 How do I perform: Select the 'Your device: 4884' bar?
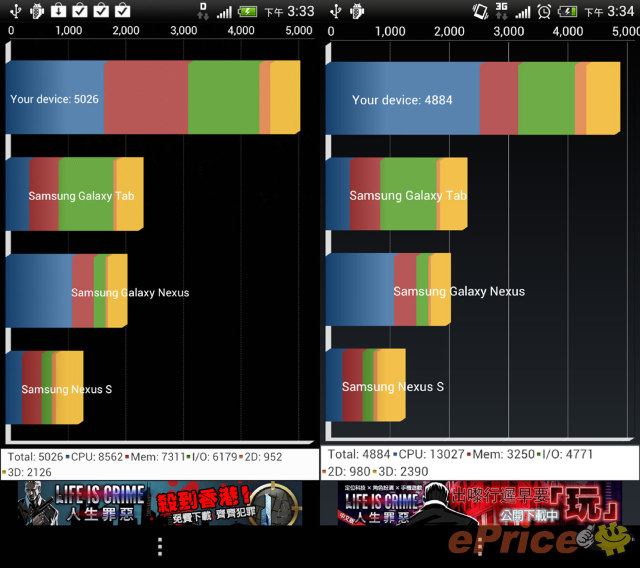(472, 99)
